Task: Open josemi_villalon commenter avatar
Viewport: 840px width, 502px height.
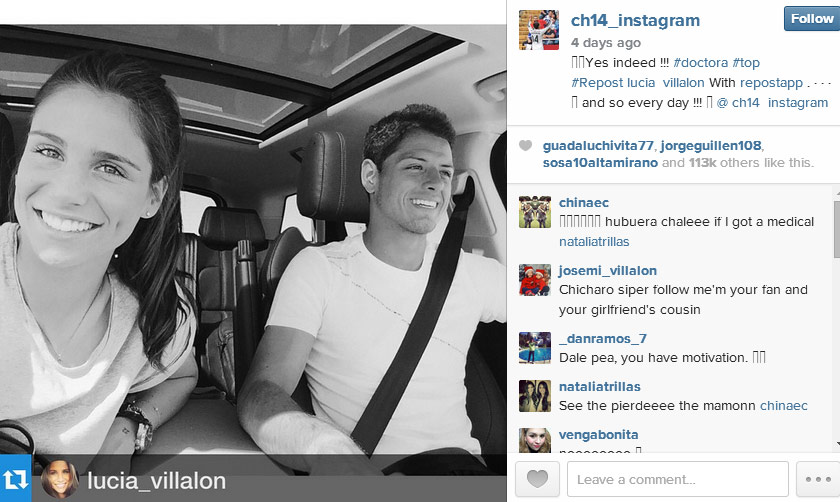Action: 535,280
